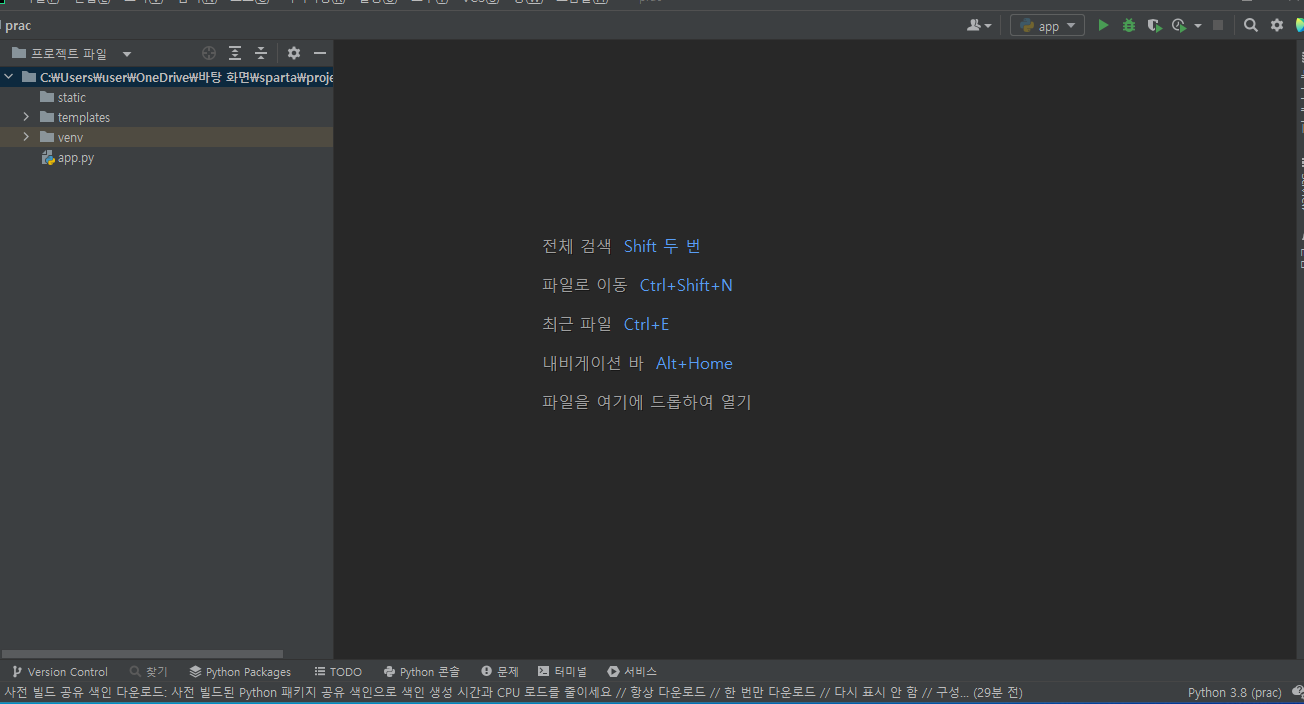Open the Python Packages tool window
Viewport: 1304px width, 704px height.
point(240,672)
